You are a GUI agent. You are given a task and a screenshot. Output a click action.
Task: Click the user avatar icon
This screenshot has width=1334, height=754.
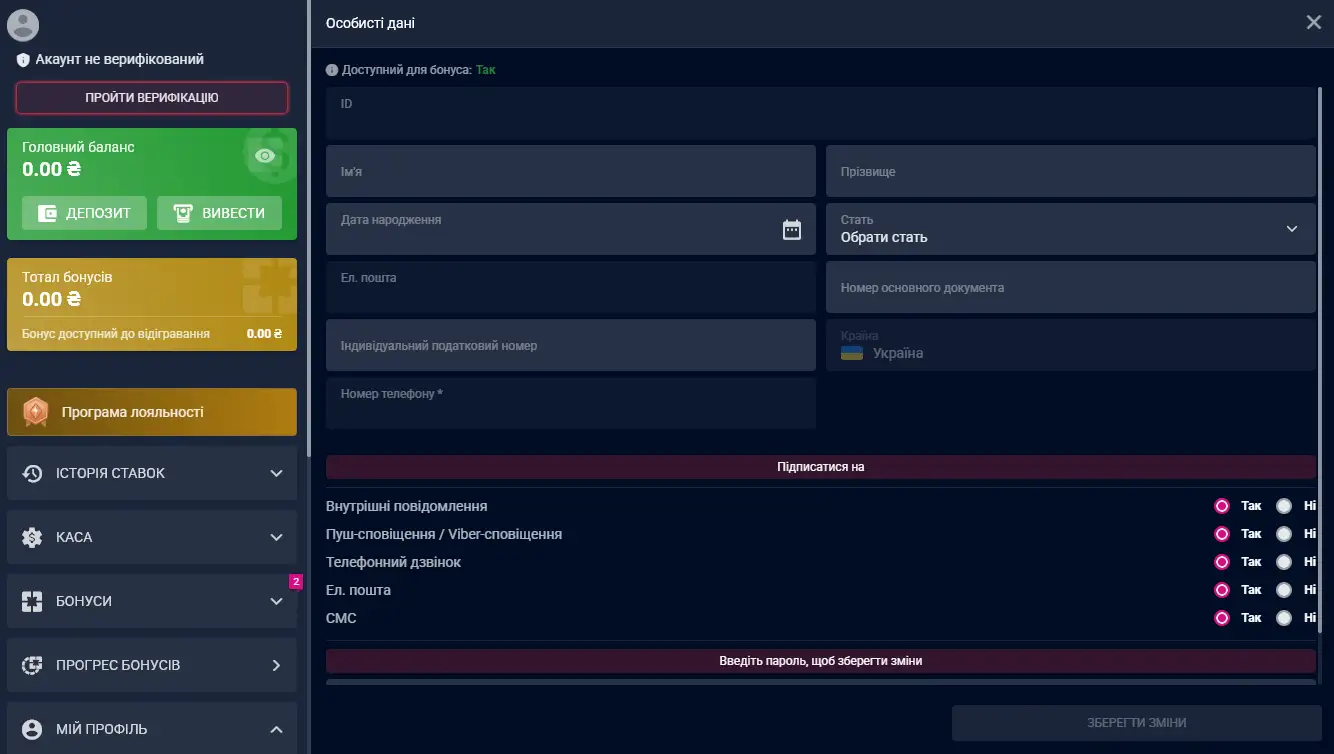(23, 24)
